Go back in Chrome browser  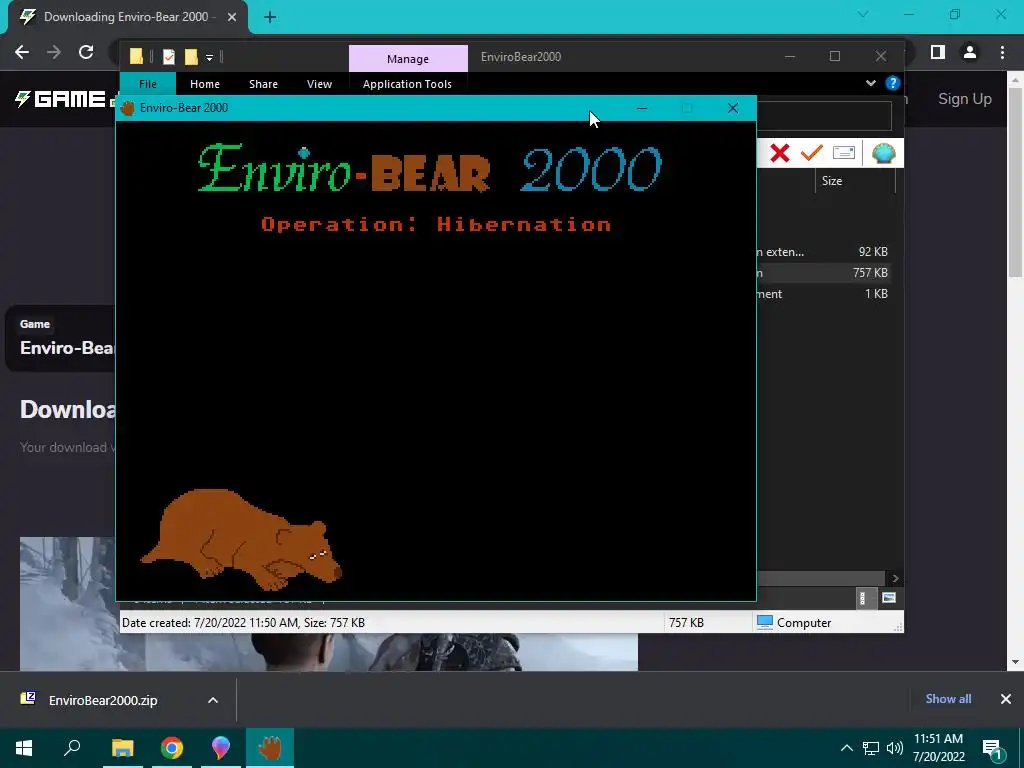[22, 52]
